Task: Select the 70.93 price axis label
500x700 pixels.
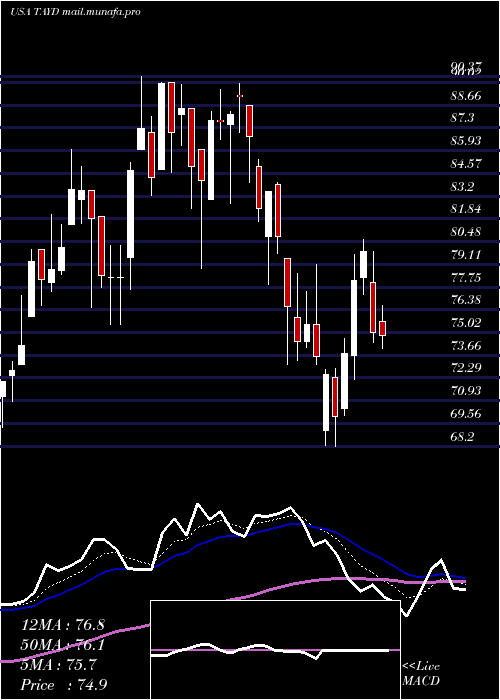Action: [466, 391]
